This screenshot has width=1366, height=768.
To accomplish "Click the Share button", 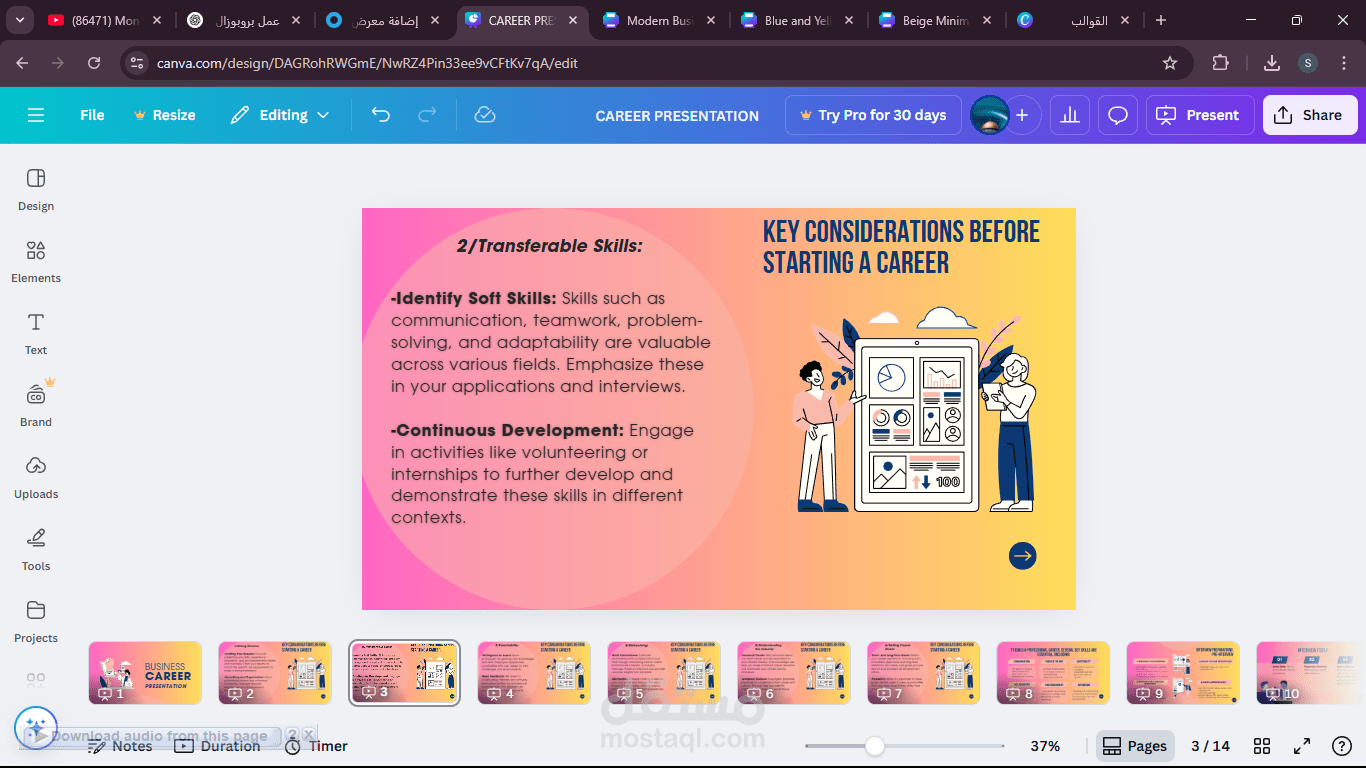I will [x=1310, y=115].
